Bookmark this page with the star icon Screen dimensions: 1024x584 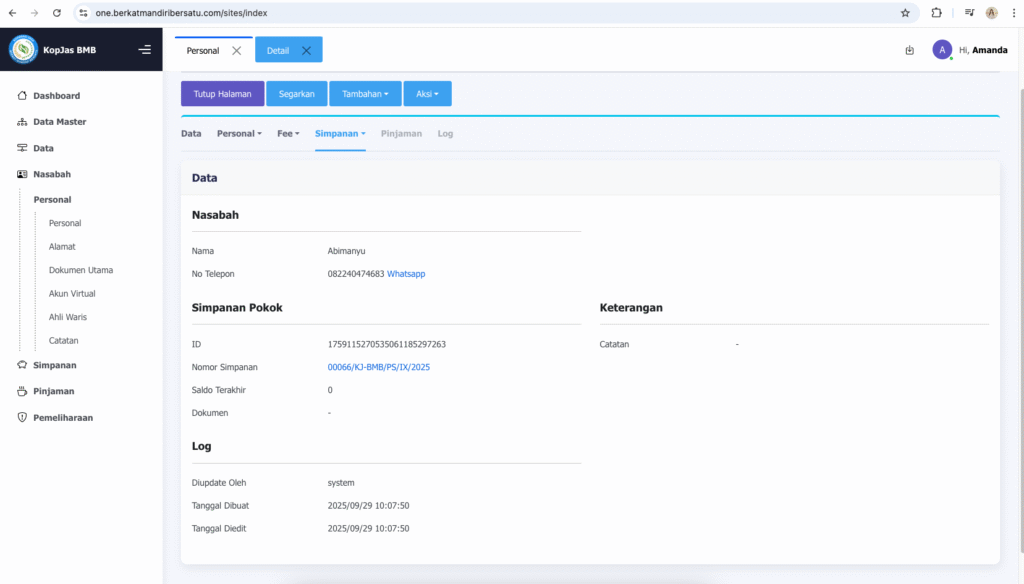905,13
